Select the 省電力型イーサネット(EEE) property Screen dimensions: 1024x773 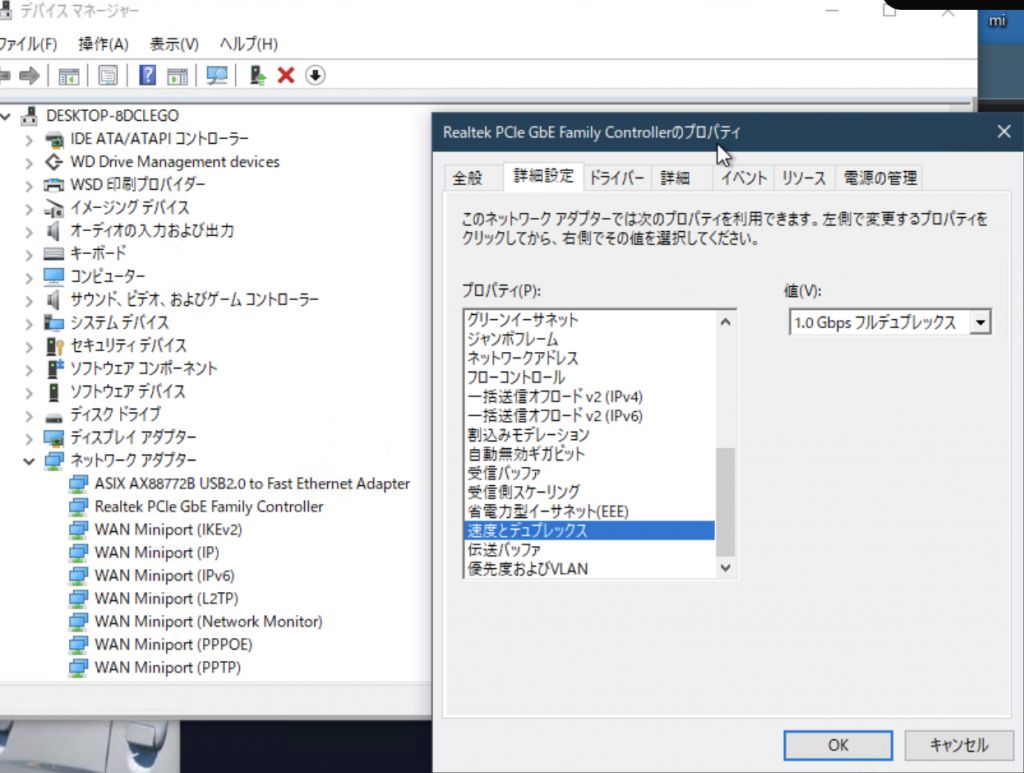click(589, 511)
